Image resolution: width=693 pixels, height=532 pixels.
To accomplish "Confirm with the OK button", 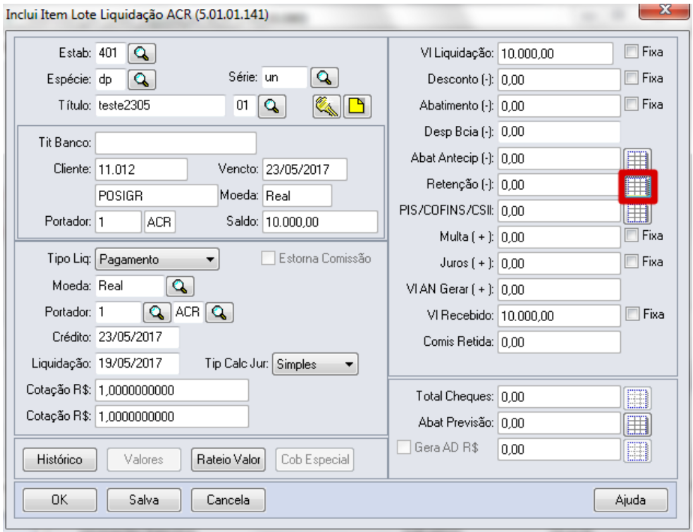I will pyautogui.click(x=60, y=500).
